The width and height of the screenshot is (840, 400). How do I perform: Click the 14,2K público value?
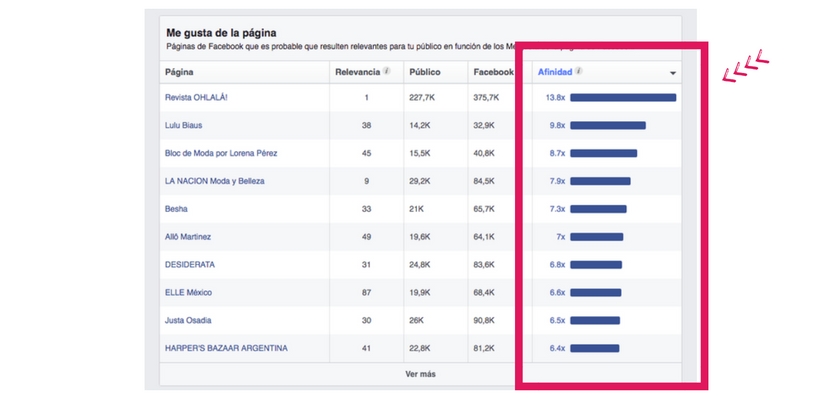[419, 125]
